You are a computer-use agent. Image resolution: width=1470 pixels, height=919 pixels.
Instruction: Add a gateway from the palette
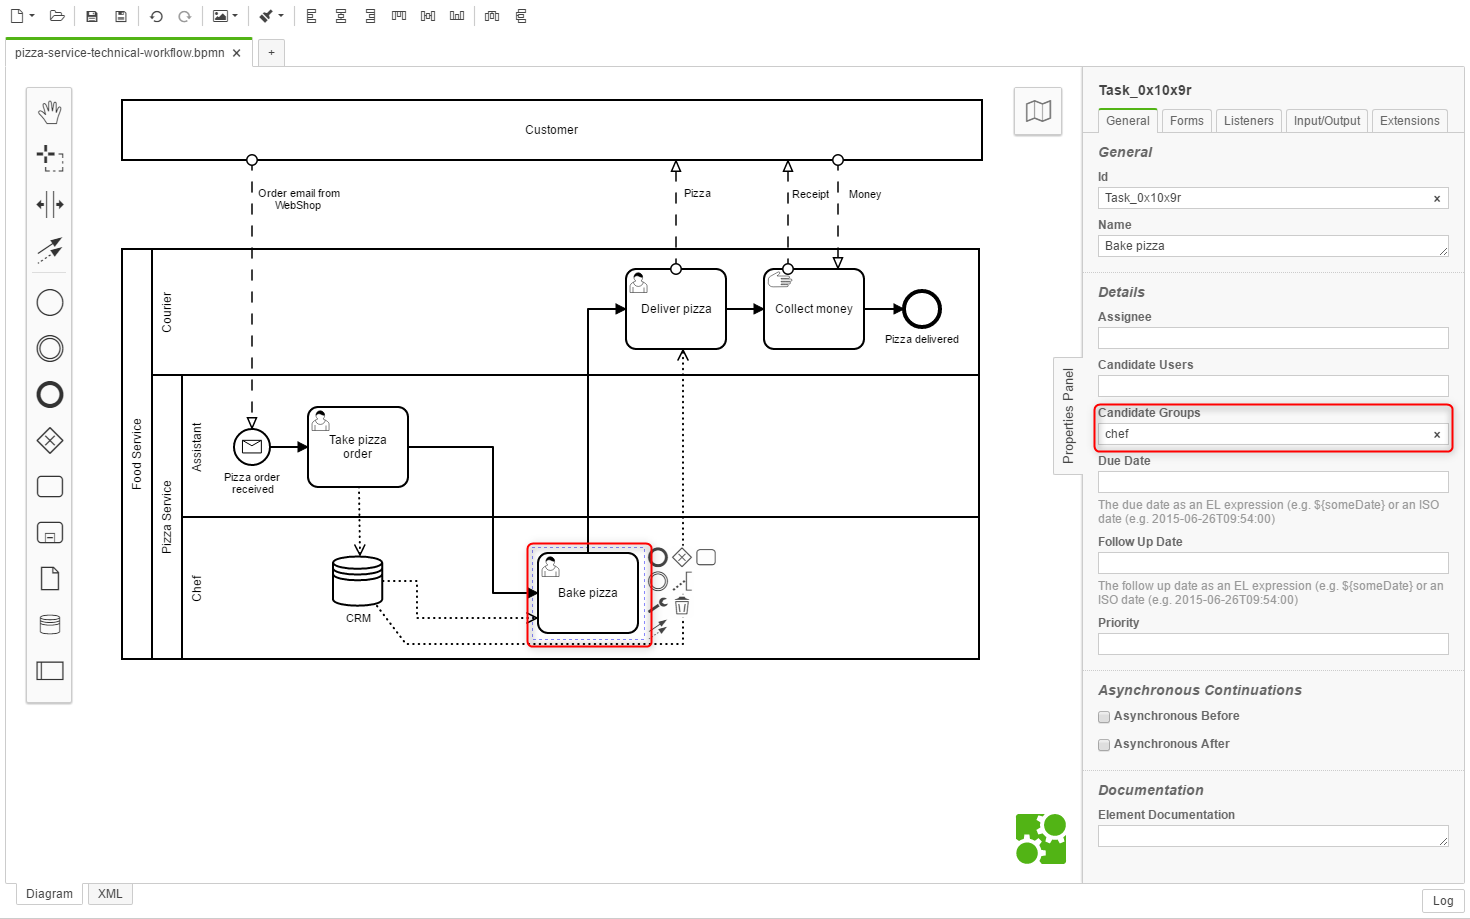click(50, 441)
